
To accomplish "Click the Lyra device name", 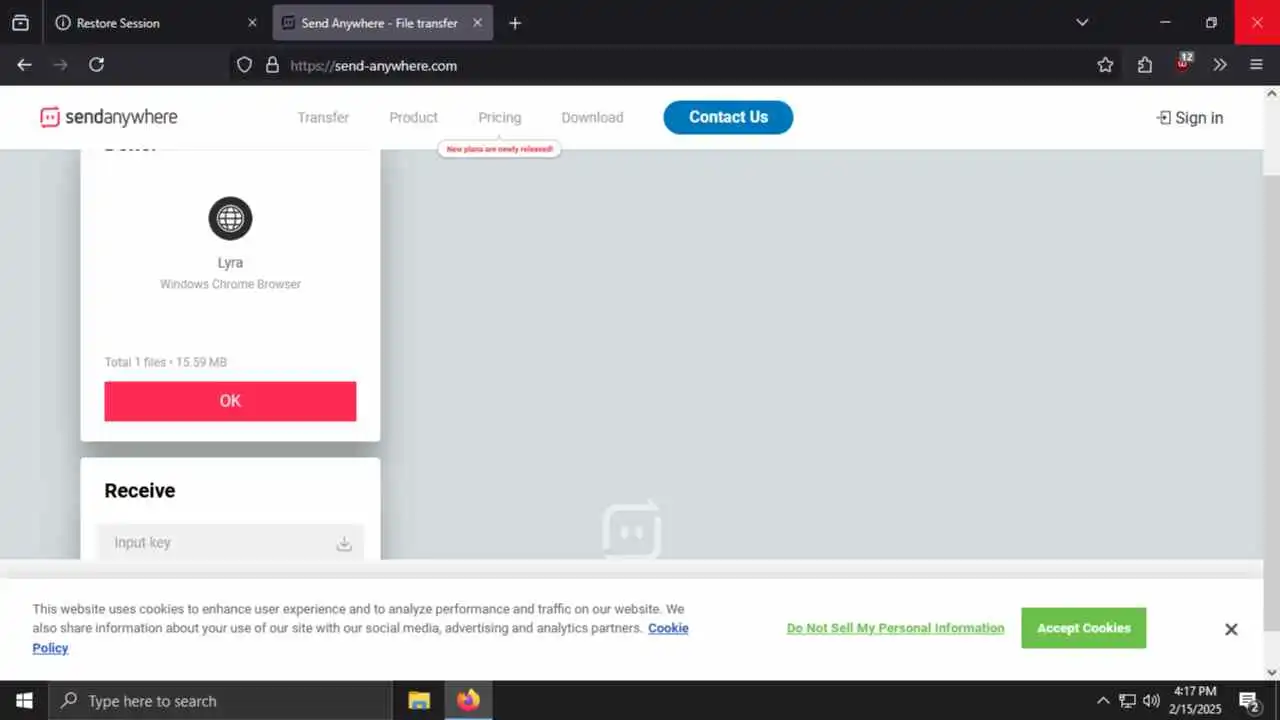I will [230, 263].
